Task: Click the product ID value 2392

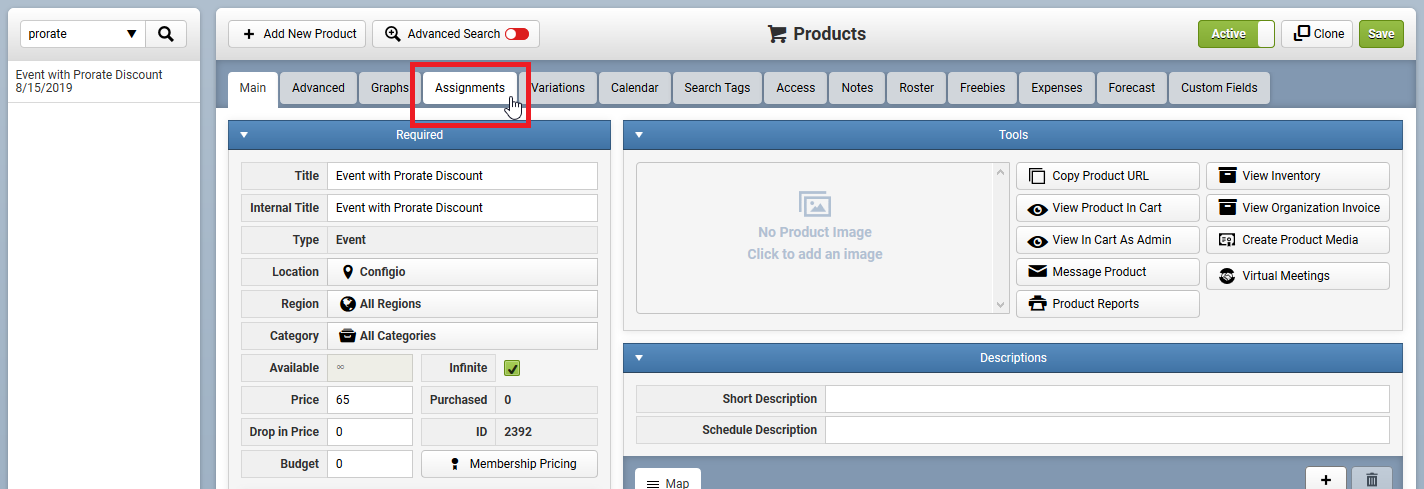Action: pyautogui.click(x=520, y=432)
